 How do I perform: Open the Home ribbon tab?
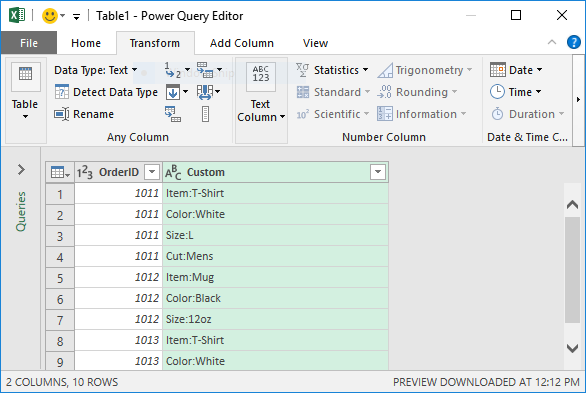click(x=86, y=43)
